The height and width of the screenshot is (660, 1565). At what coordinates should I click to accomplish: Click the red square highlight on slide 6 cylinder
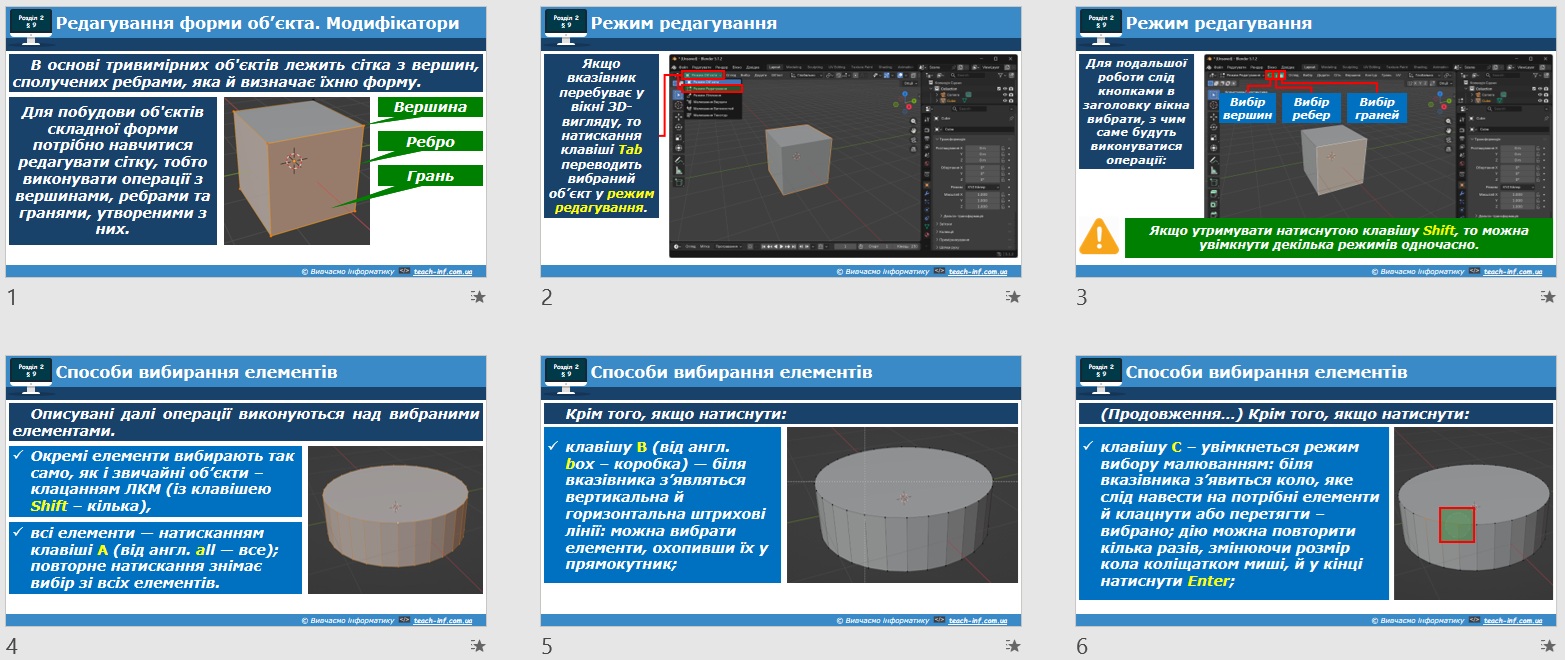coord(1457,524)
